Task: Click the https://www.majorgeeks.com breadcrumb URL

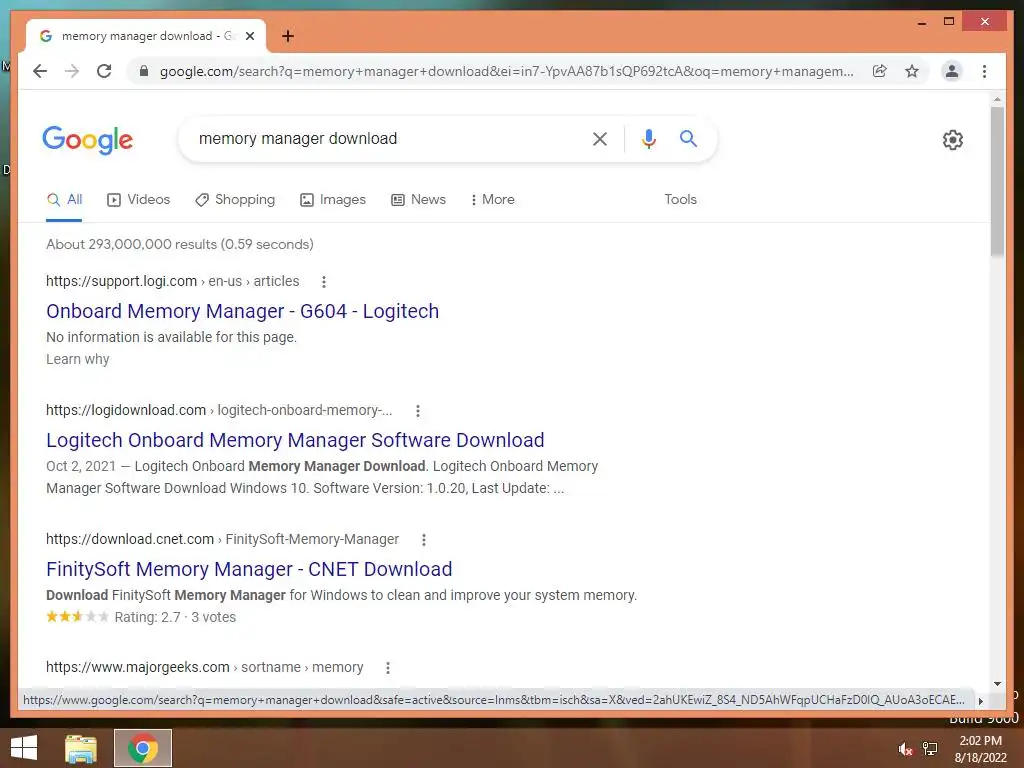Action: (138, 667)
